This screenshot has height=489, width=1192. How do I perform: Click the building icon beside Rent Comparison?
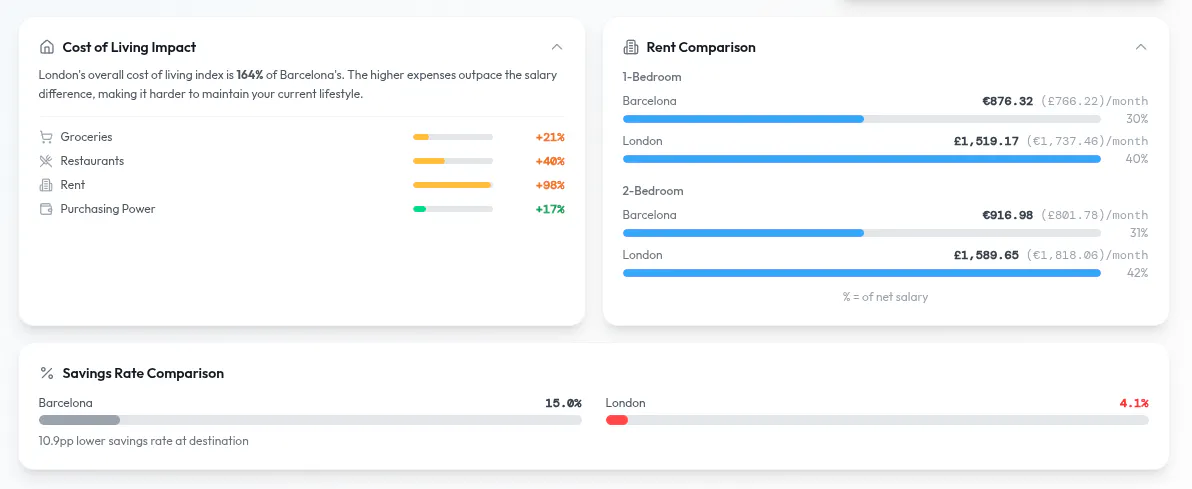pos(630,47)
